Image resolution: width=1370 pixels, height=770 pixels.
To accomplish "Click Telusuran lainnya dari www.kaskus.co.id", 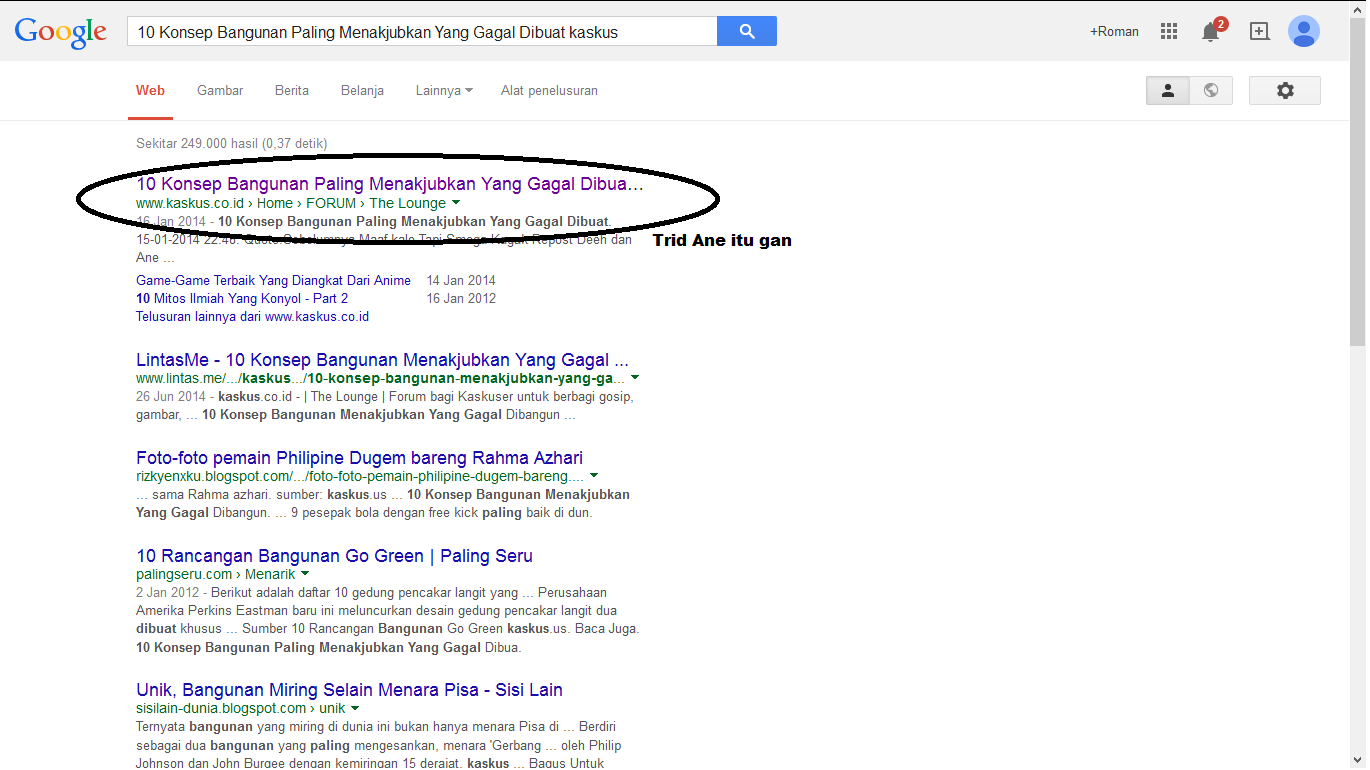I will [252, 316].
